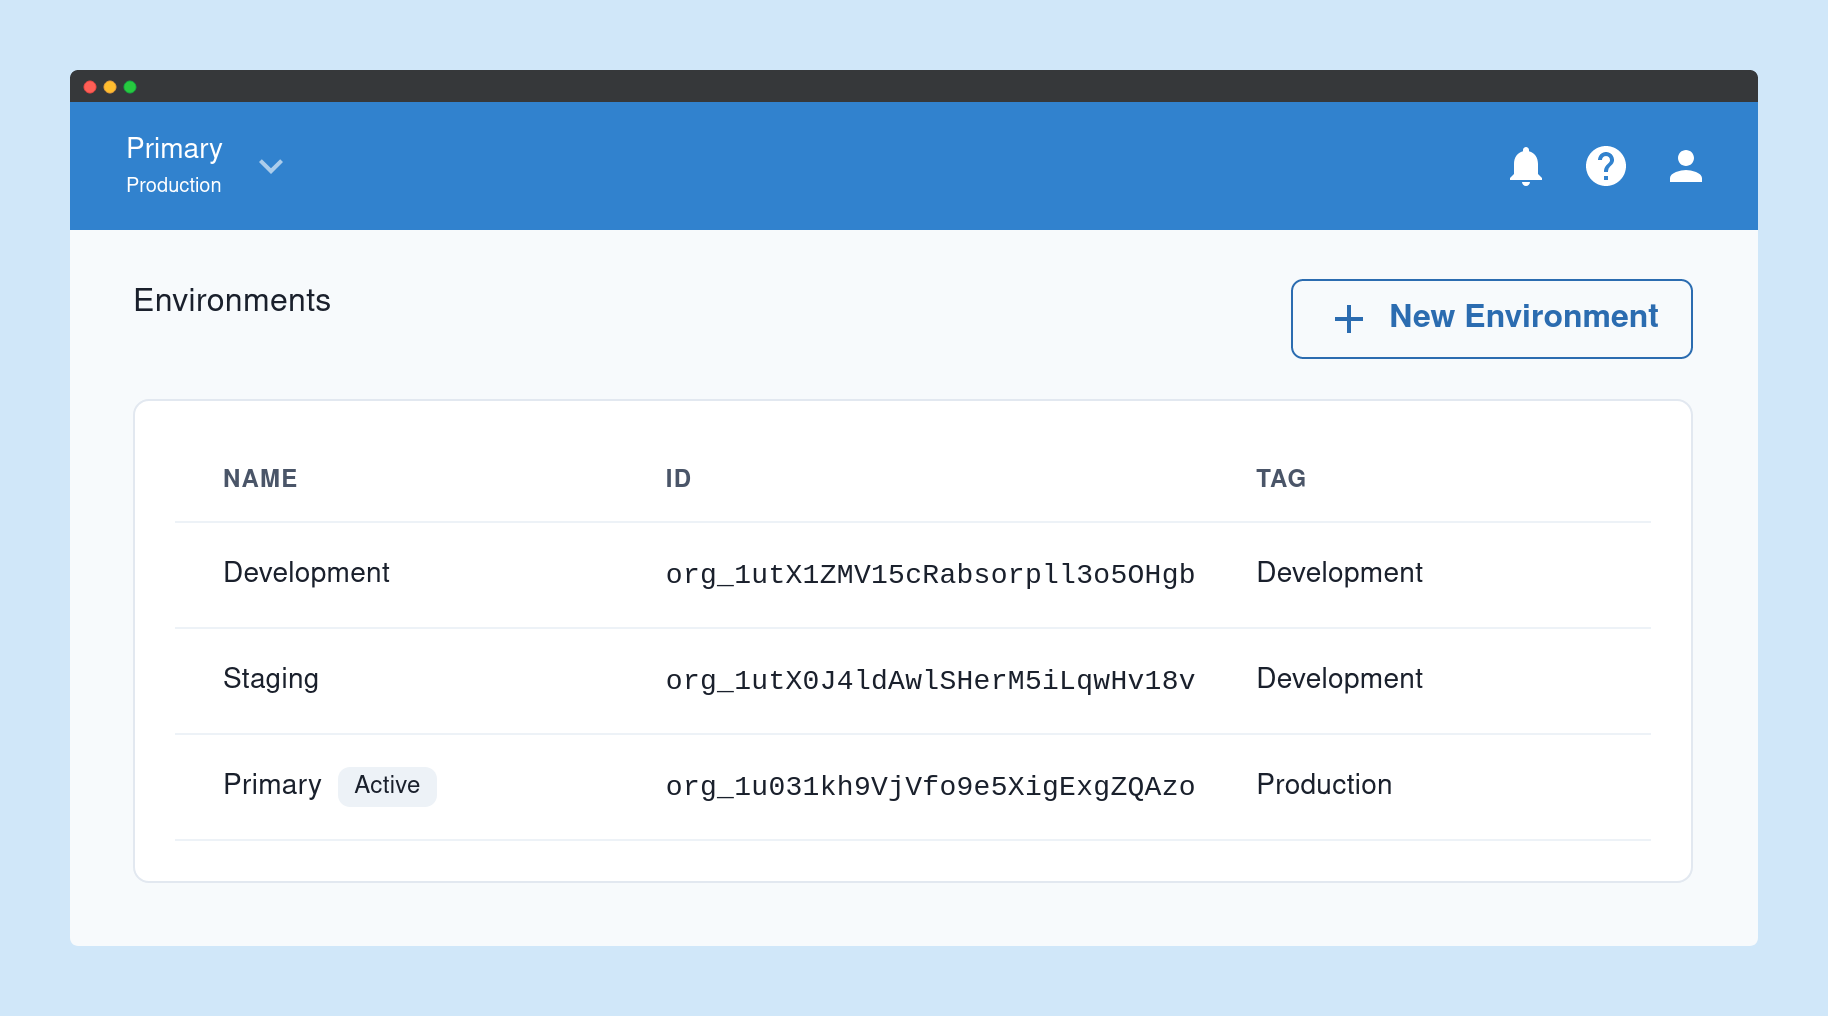Click the Development environment ID
Image resolution: width=1828 pixels, height=1016 pixels.
tap(929, 574)
